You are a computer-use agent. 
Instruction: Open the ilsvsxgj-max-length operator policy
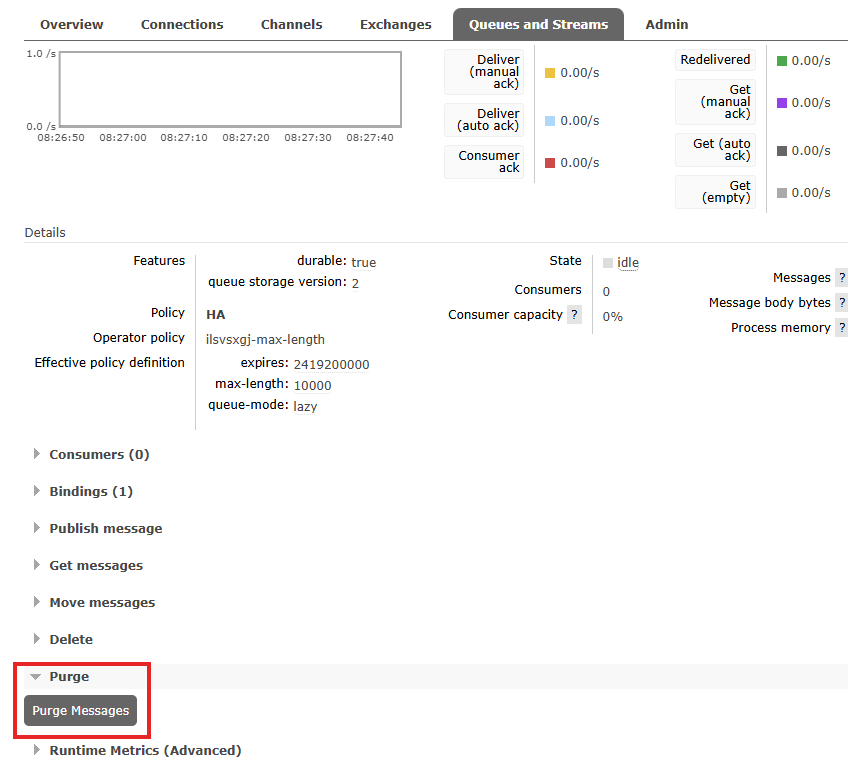[265, 339]
